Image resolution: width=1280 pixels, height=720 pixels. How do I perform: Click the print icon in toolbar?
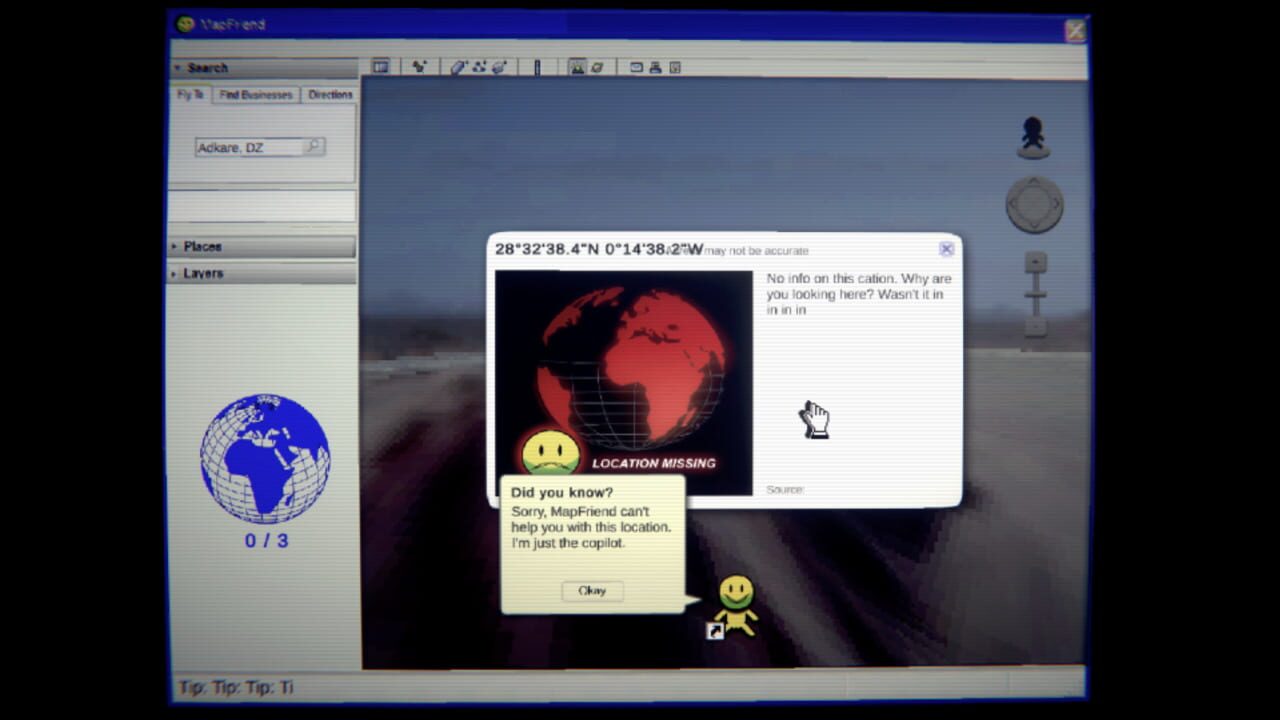[655, 67]
